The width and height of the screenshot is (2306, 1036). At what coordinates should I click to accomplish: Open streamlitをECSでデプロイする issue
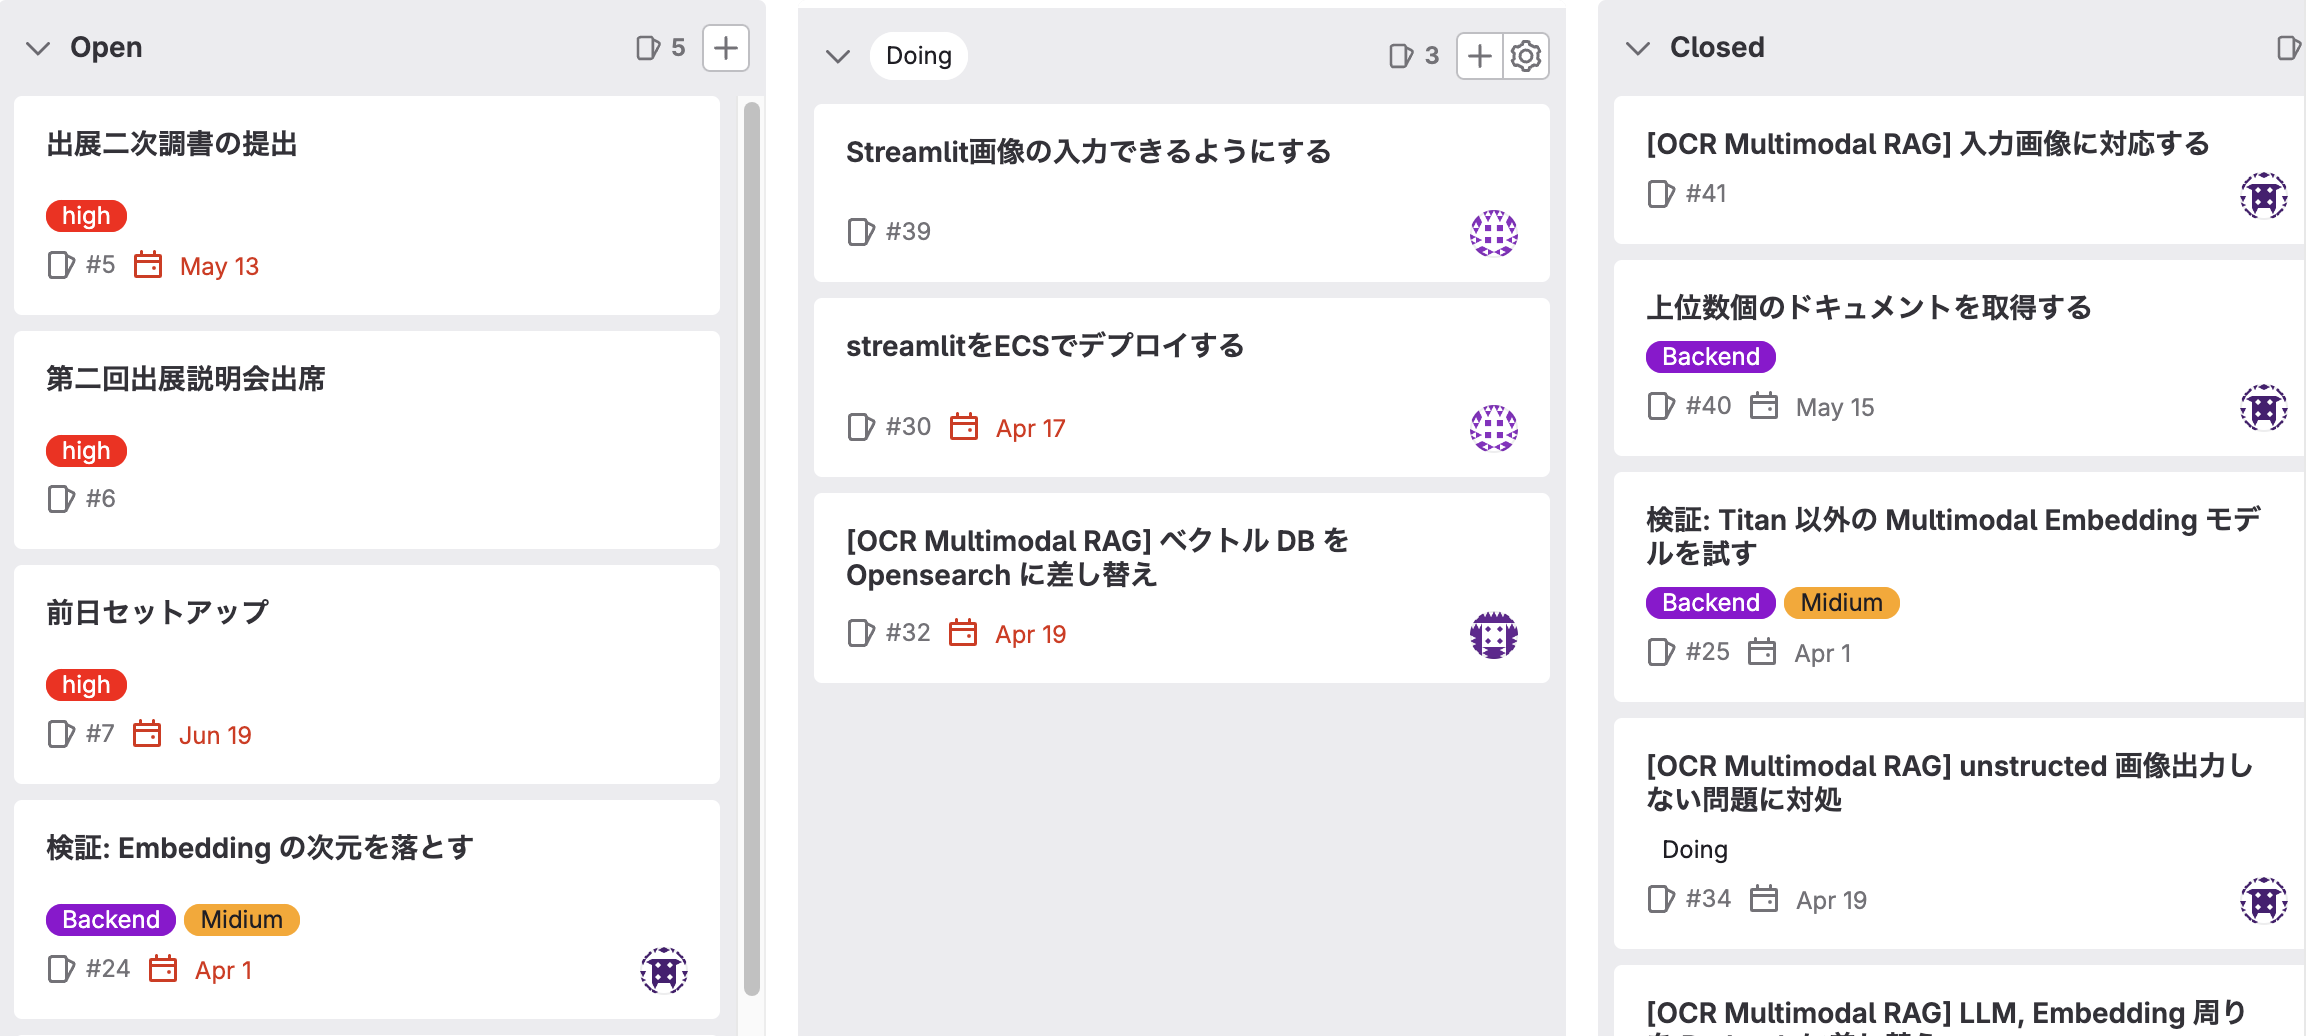tap(1044, 346)
